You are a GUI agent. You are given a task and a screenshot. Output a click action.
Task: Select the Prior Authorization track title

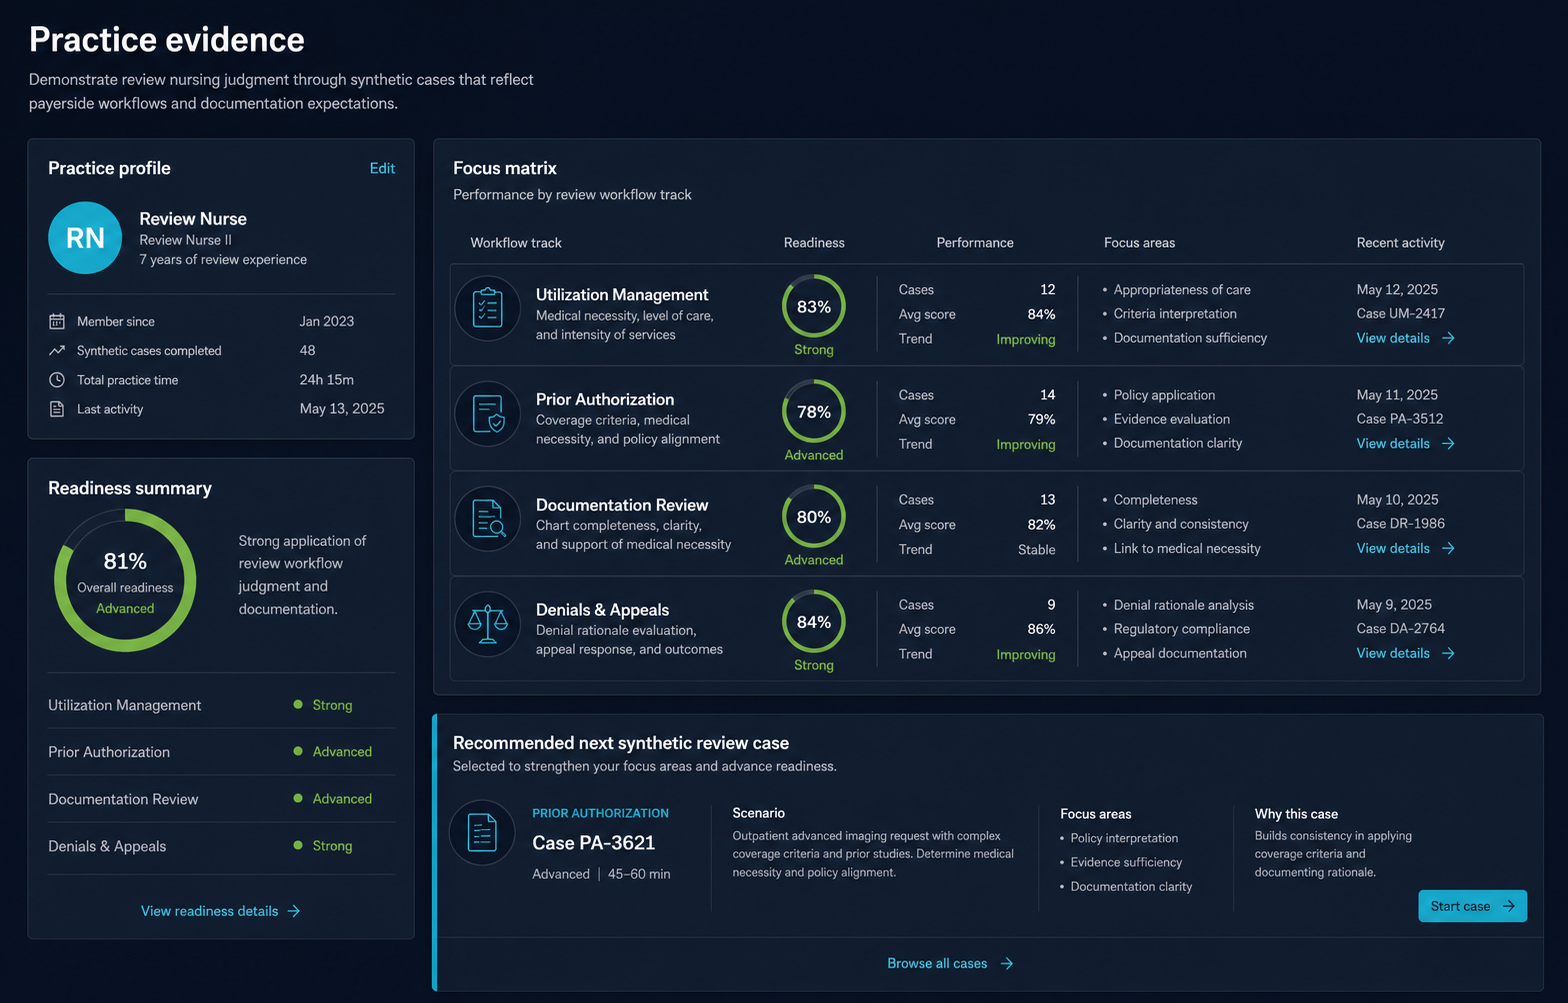(x=605, y=399)
